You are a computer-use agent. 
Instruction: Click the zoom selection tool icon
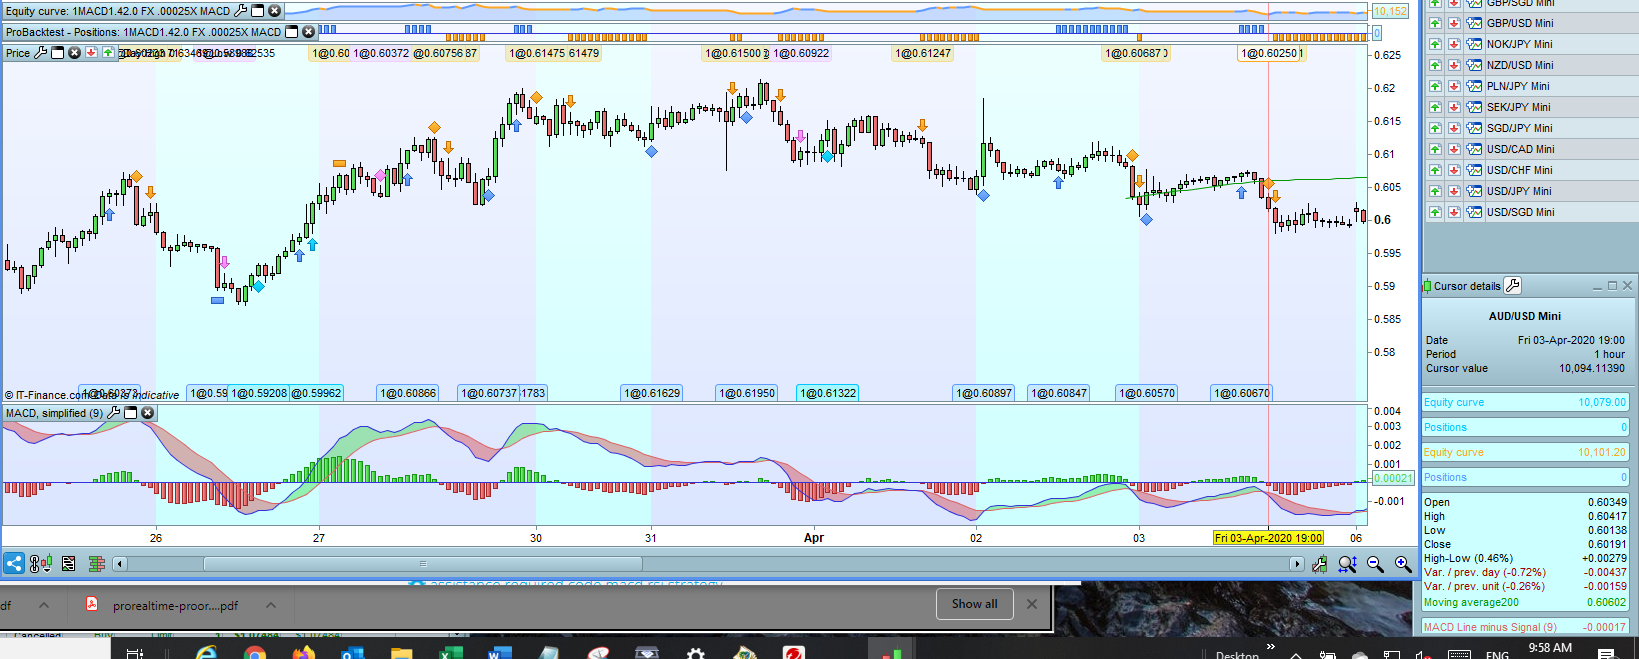[x=1347, y=564]
